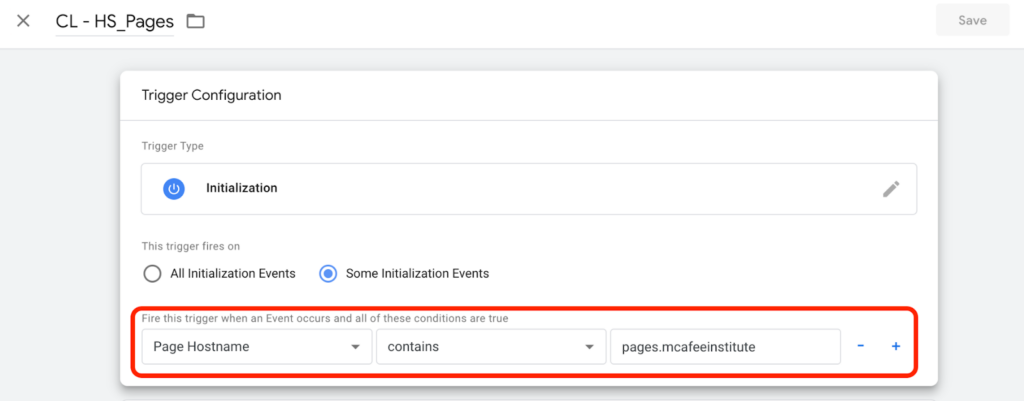
Task: Click the Some Initialization Events label text
Action: (417, 274)
